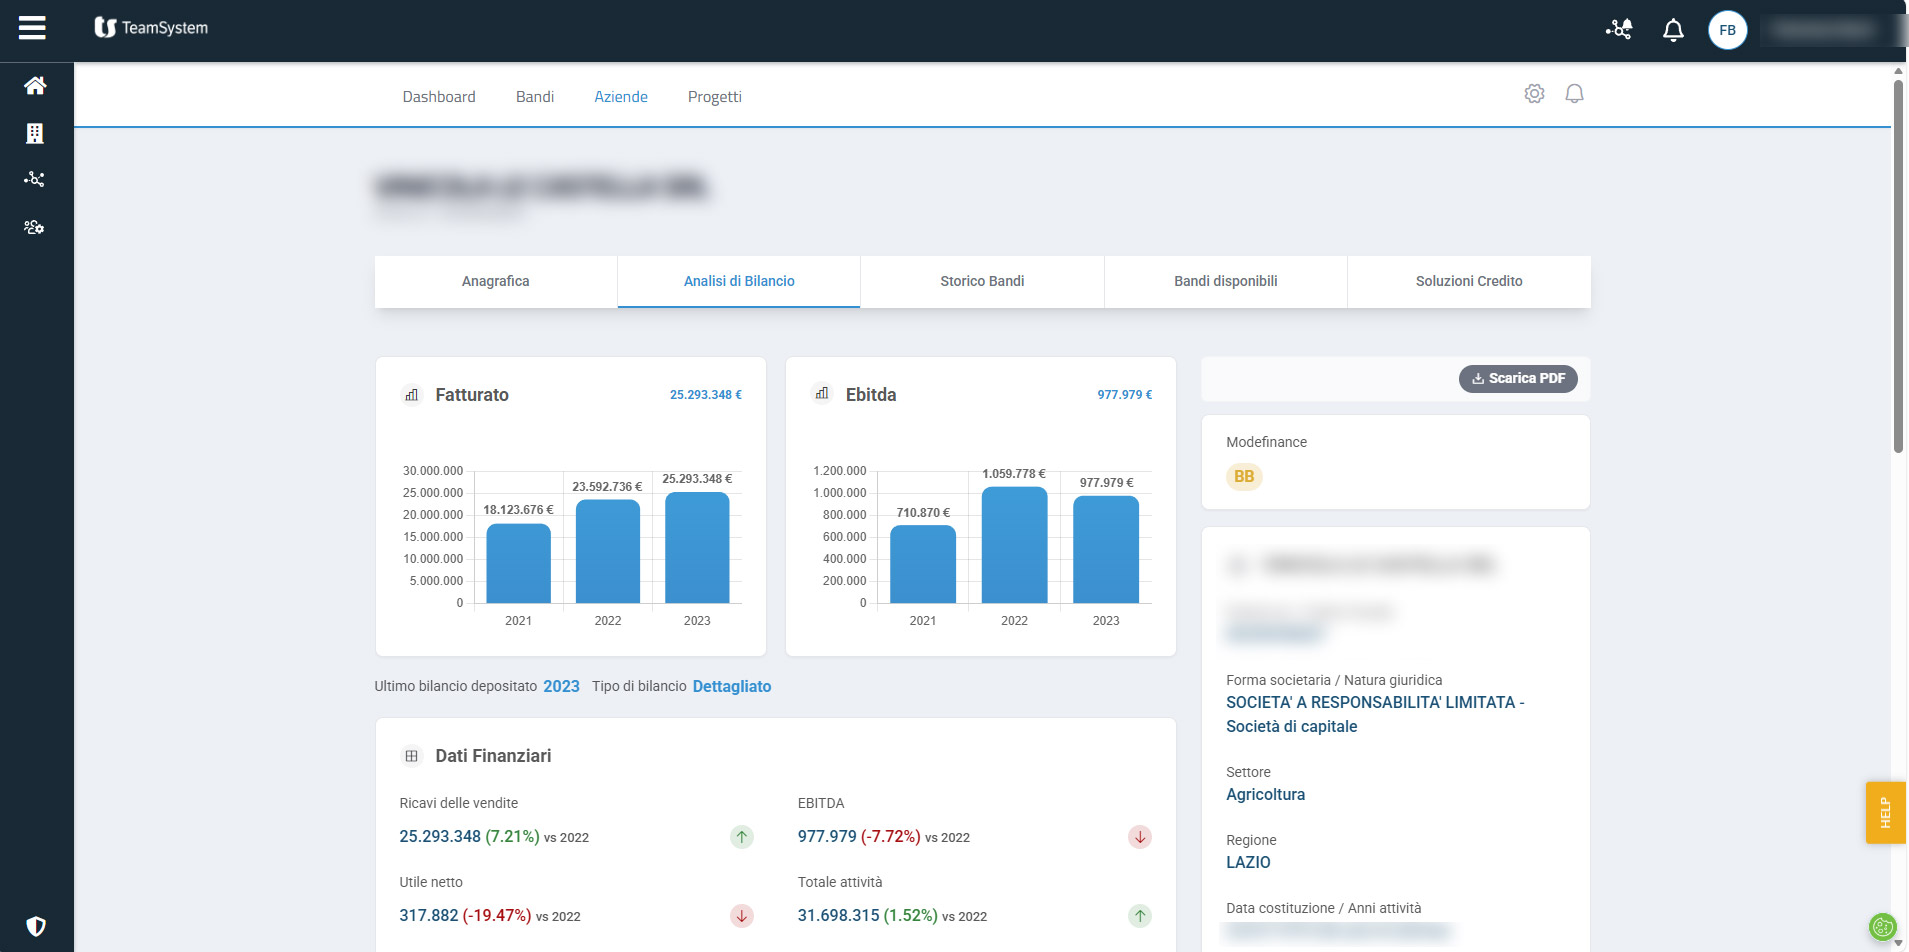Download report with Scarica PDF button
1909x952 pixels.
(x=1518, y=379)
